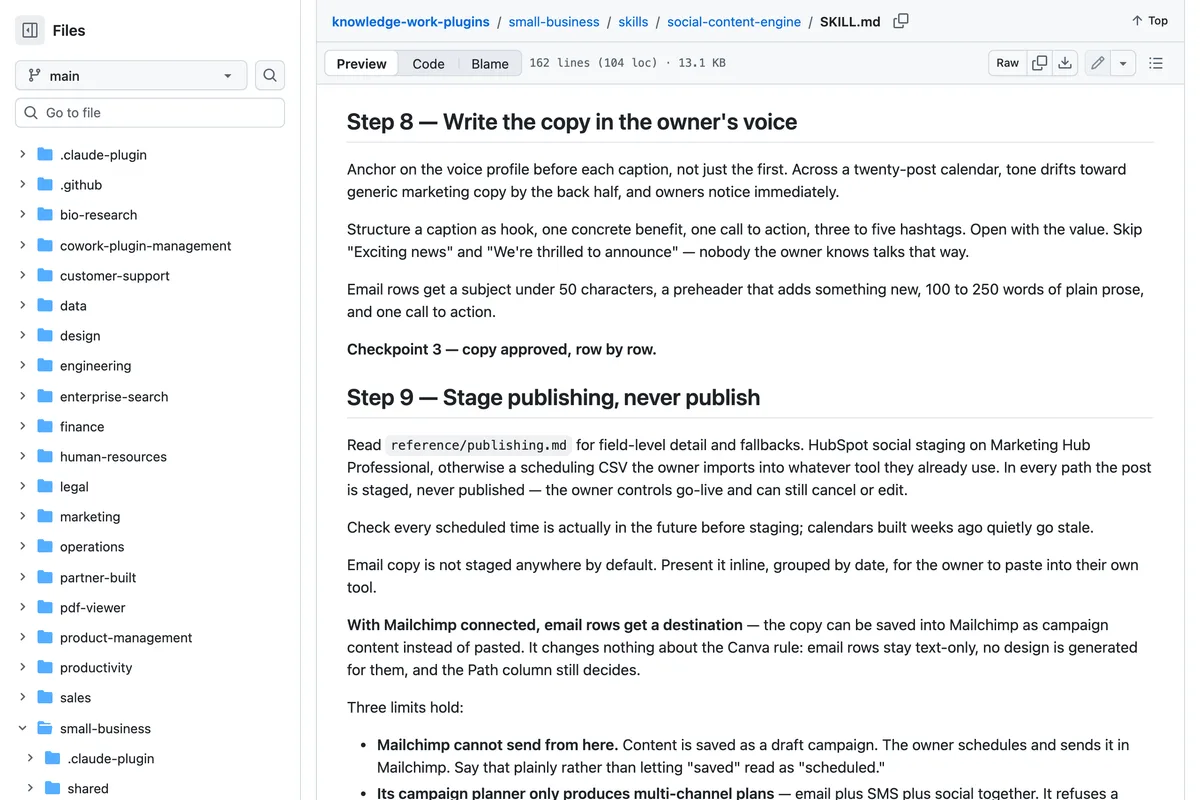Click the .claude-plugin root folder icon

point(45,155)
